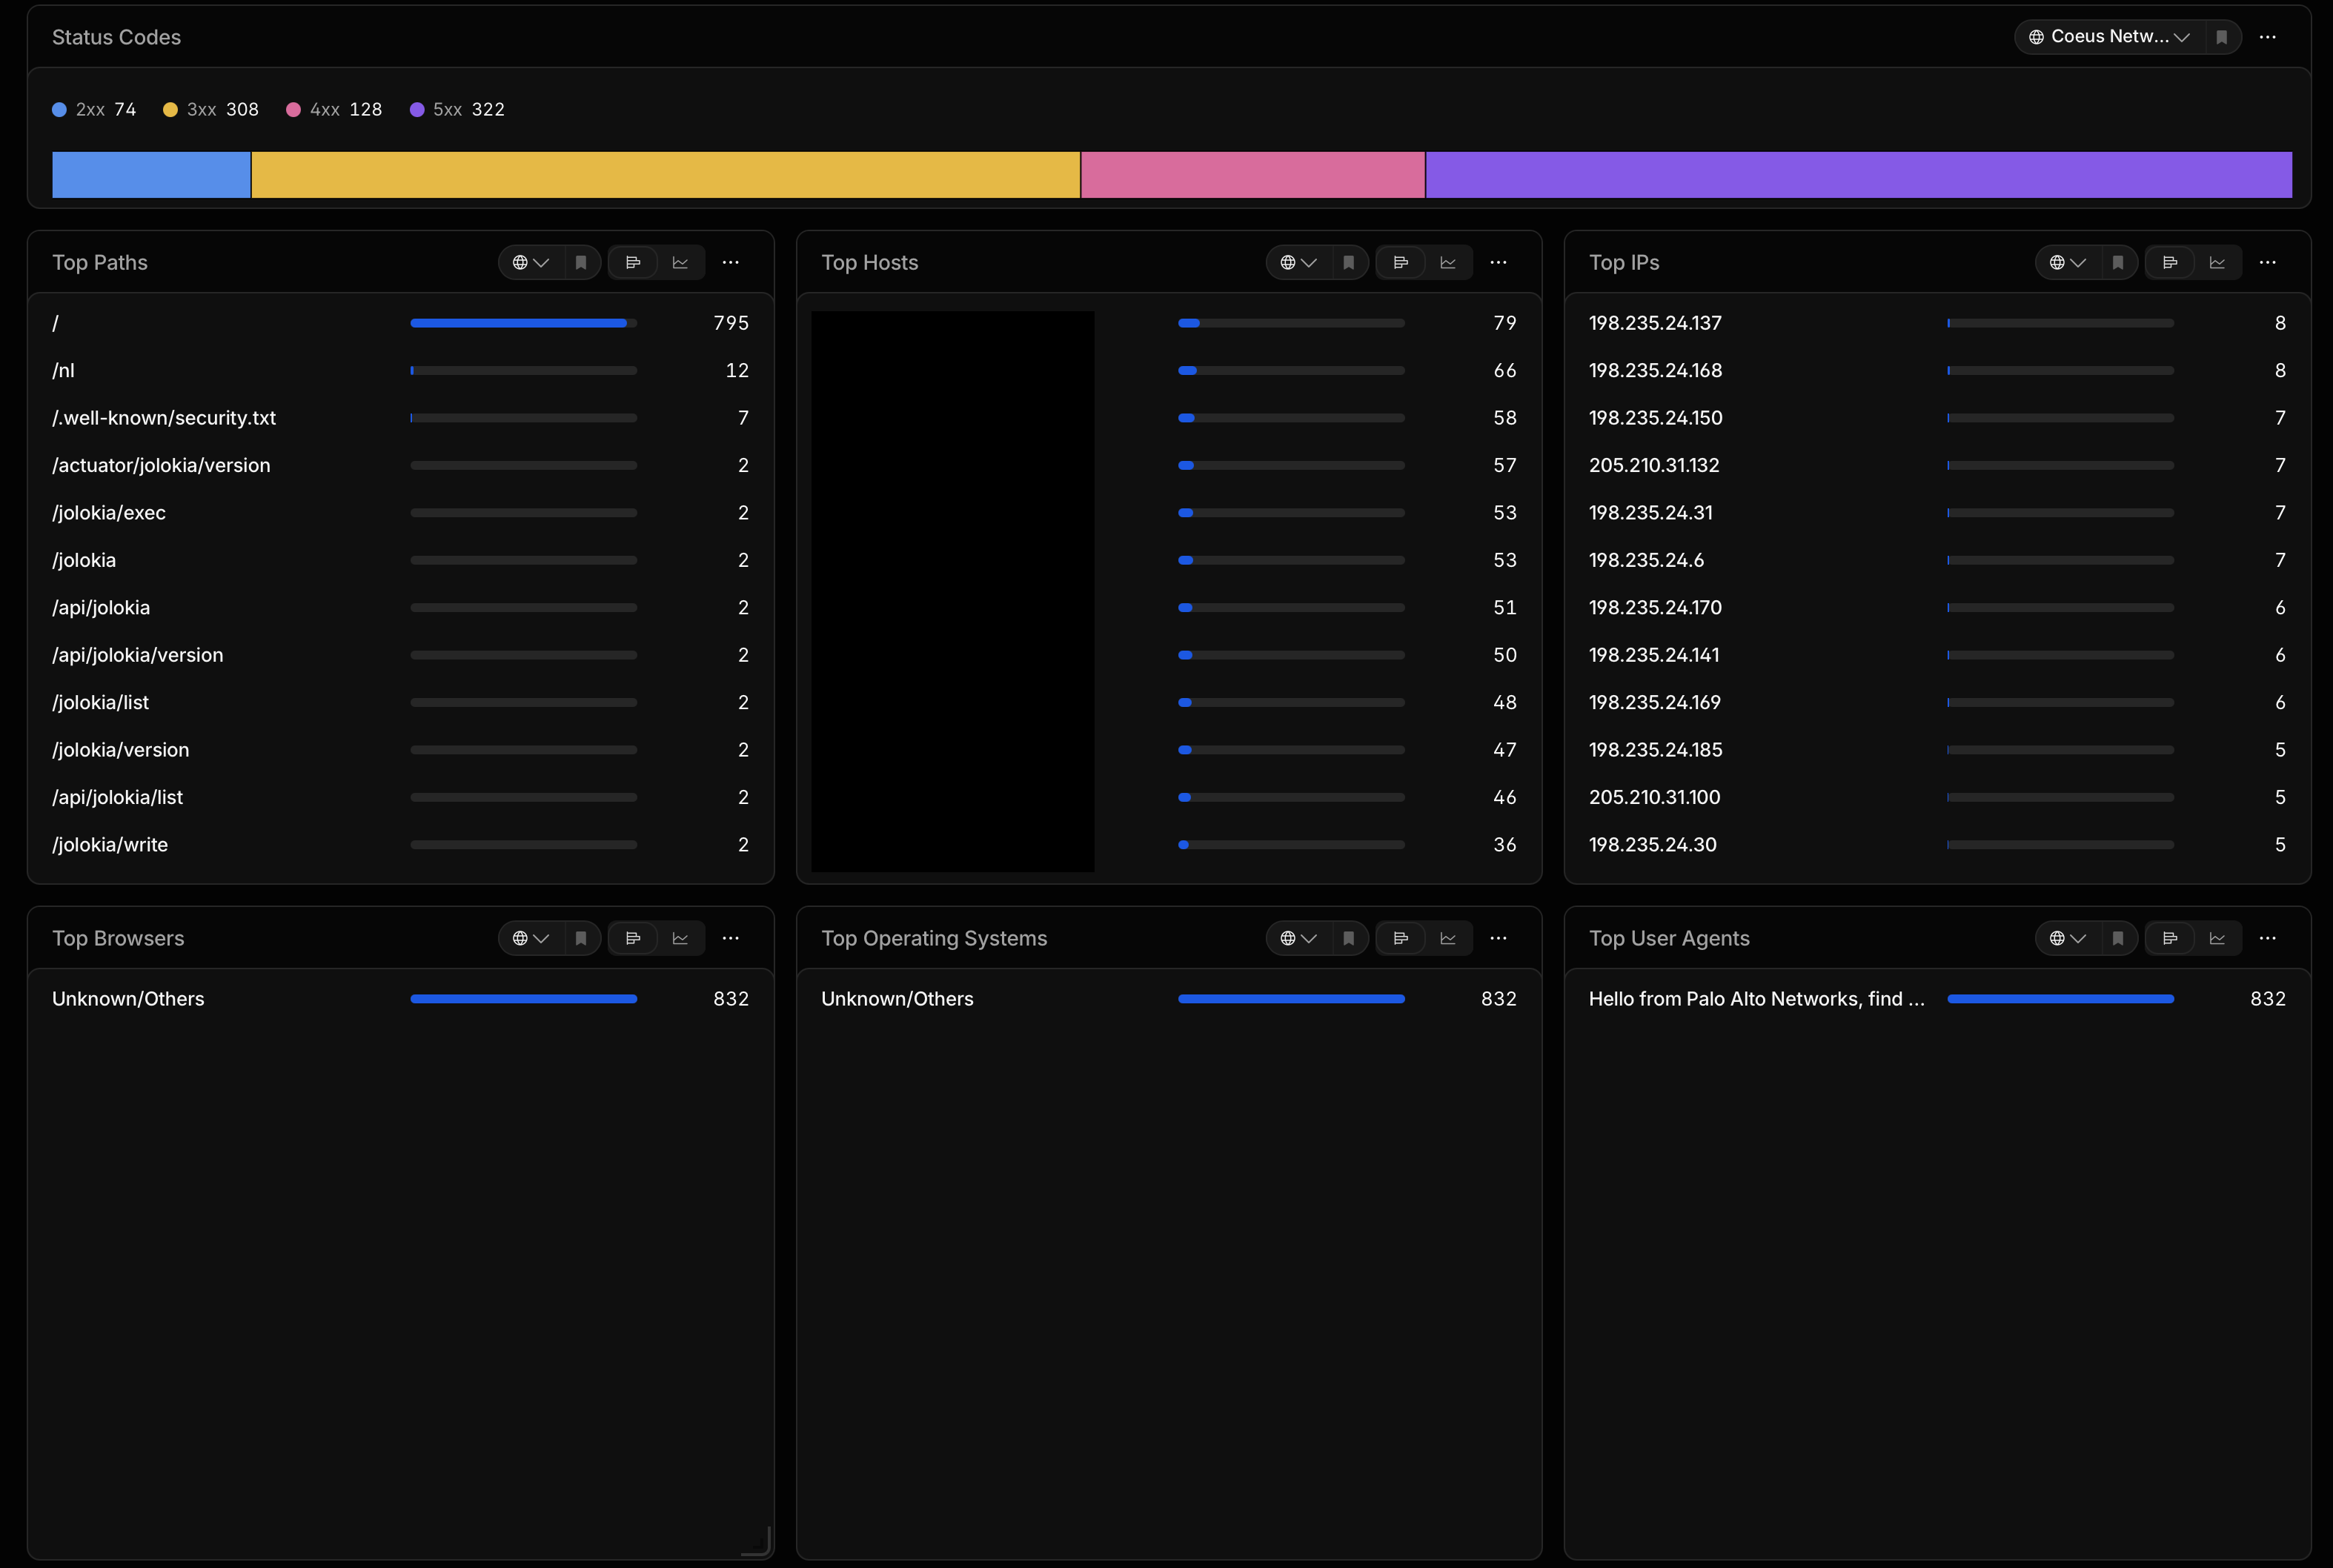Open Status Codes more options menu
This screenshot has height=1568, width=2333.
pos(2267,37)
